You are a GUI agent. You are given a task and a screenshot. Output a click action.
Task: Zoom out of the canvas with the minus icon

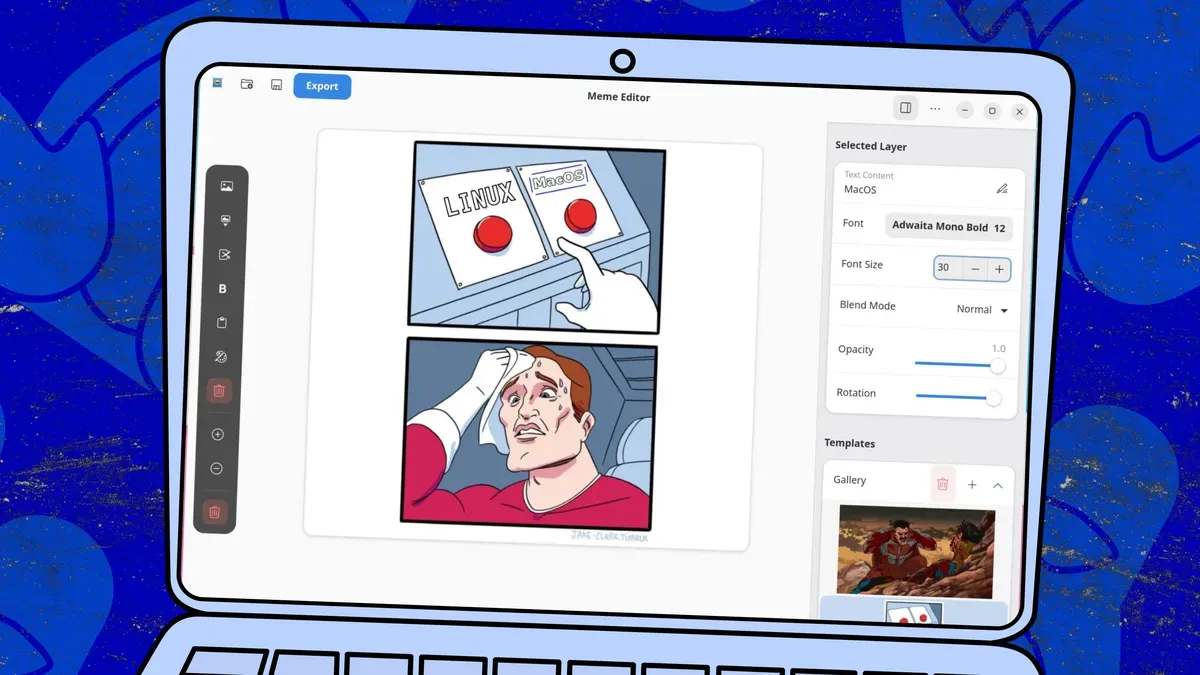click(218, 468)
